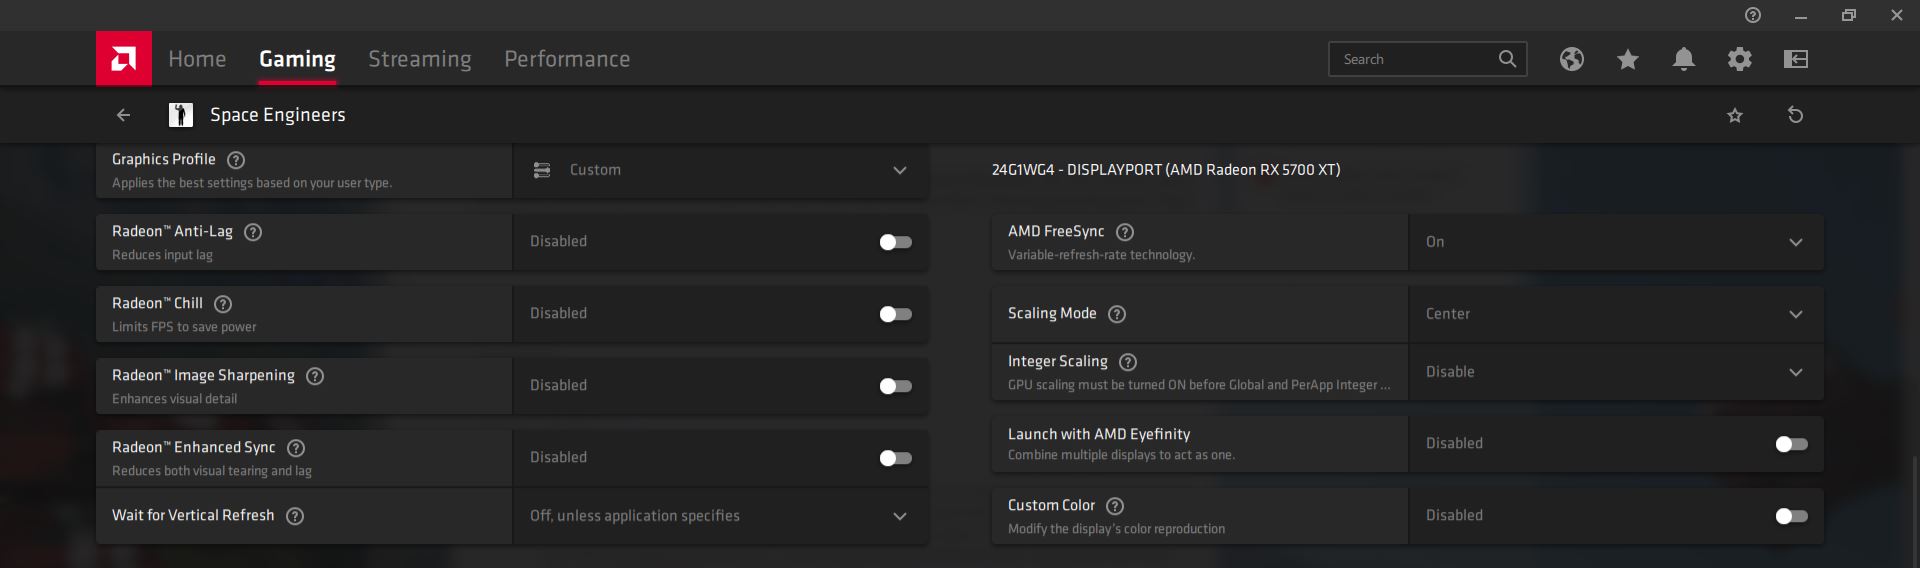Switch to the Performance tab
Viewport: 1920px width, 568px height.
pyautogui.click(x=567, y=59)
